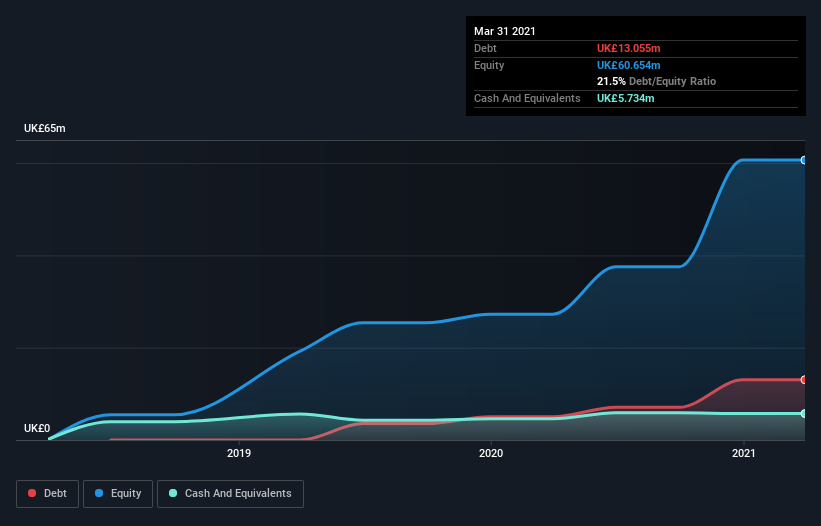Click the 21.5% Debt/Equity Ratio text
Viewport: 821px width, 526px height.
point(656,81)
